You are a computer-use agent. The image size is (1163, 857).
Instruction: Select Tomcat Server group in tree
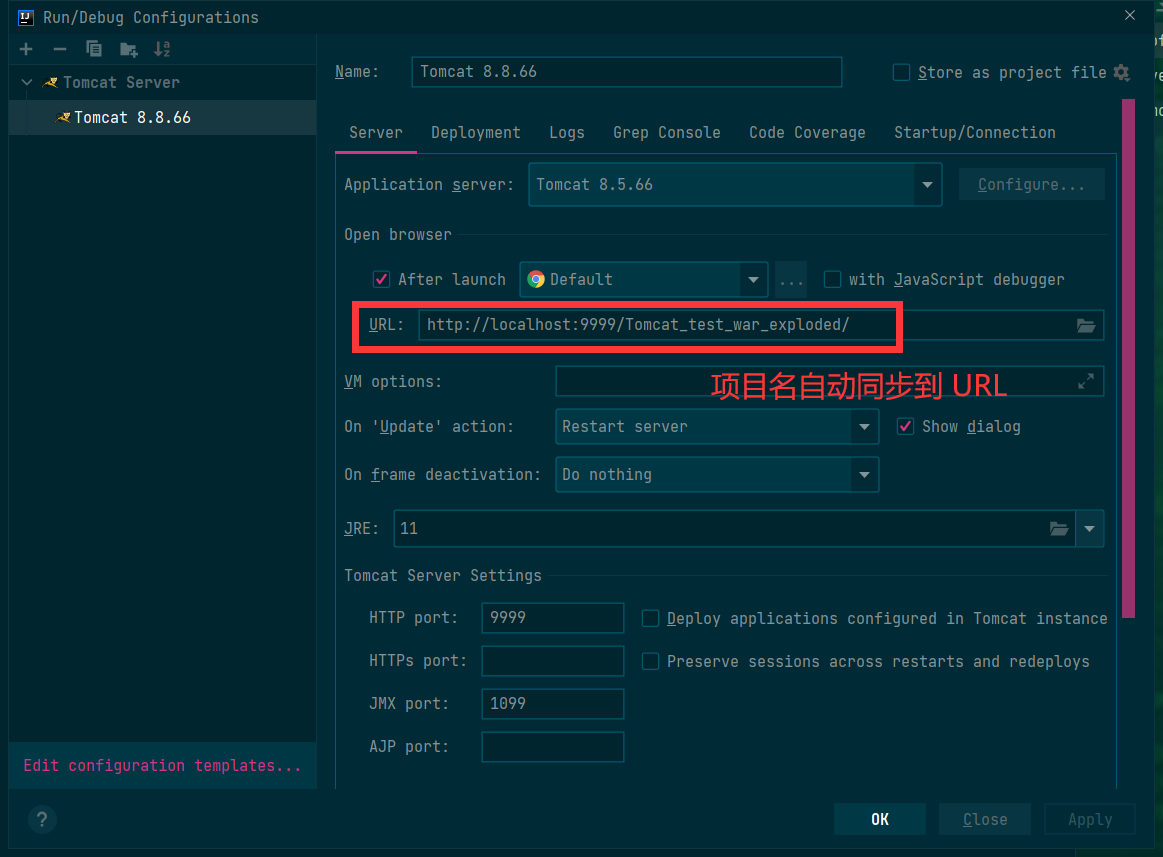pyautogui.click(x=162, y=82)
